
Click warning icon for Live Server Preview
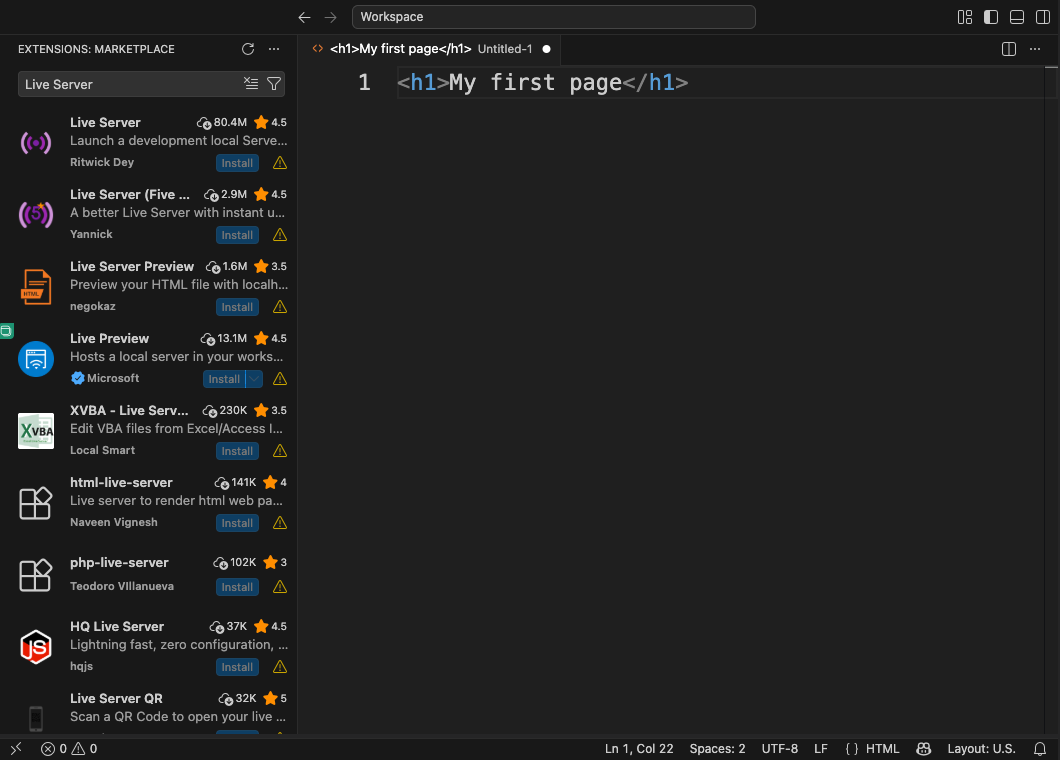pos(280,307)
